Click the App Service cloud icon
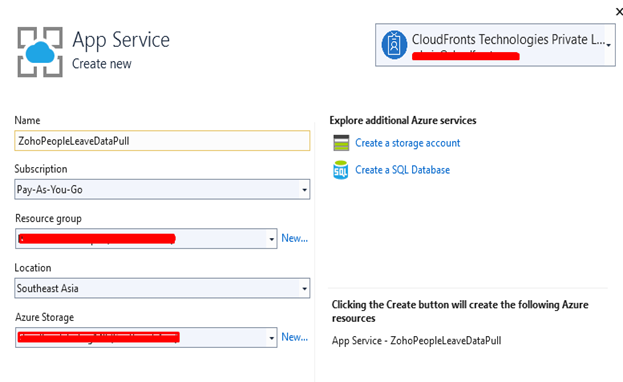Viewport: 623px width, 382px height. pos(40,52)
